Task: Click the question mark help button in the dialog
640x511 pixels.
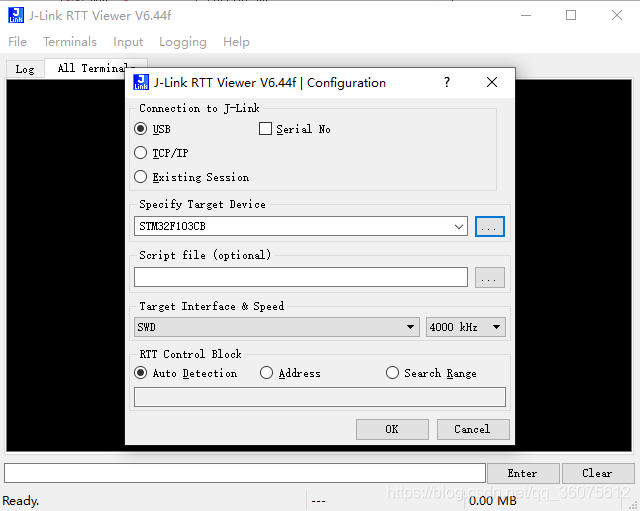Action: pyautogui.click(x=447, y=82)
